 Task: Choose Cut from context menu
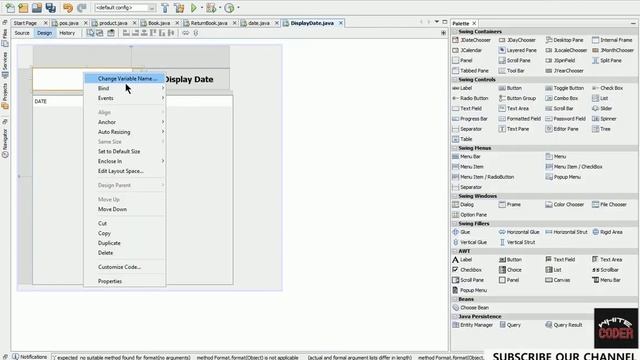click(124, 223)
